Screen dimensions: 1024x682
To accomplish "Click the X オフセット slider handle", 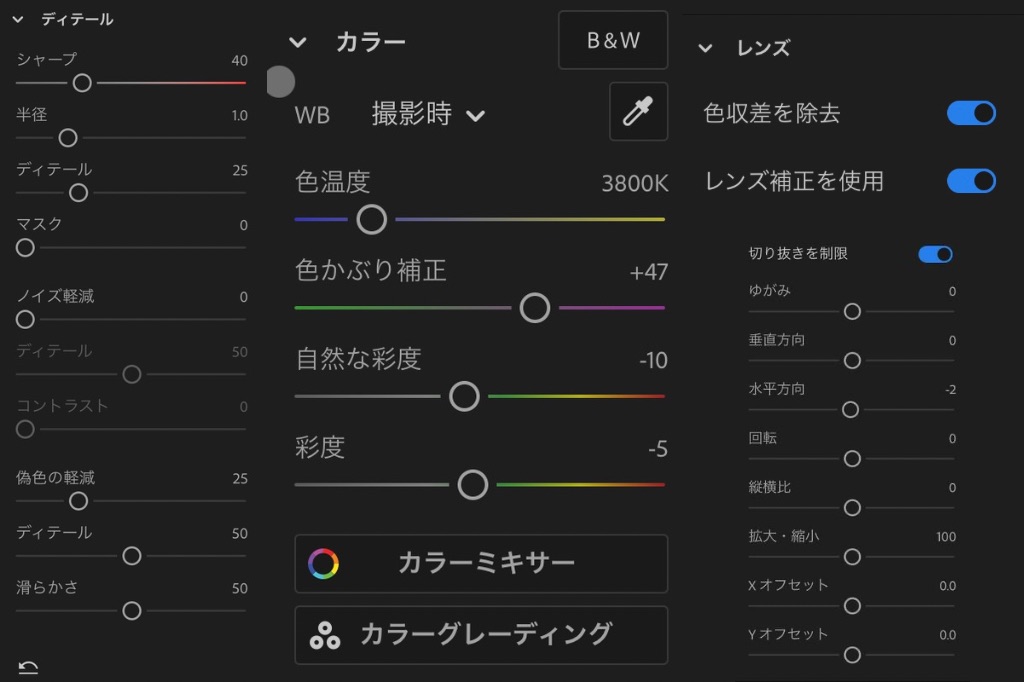I will (x=852, y=606).
